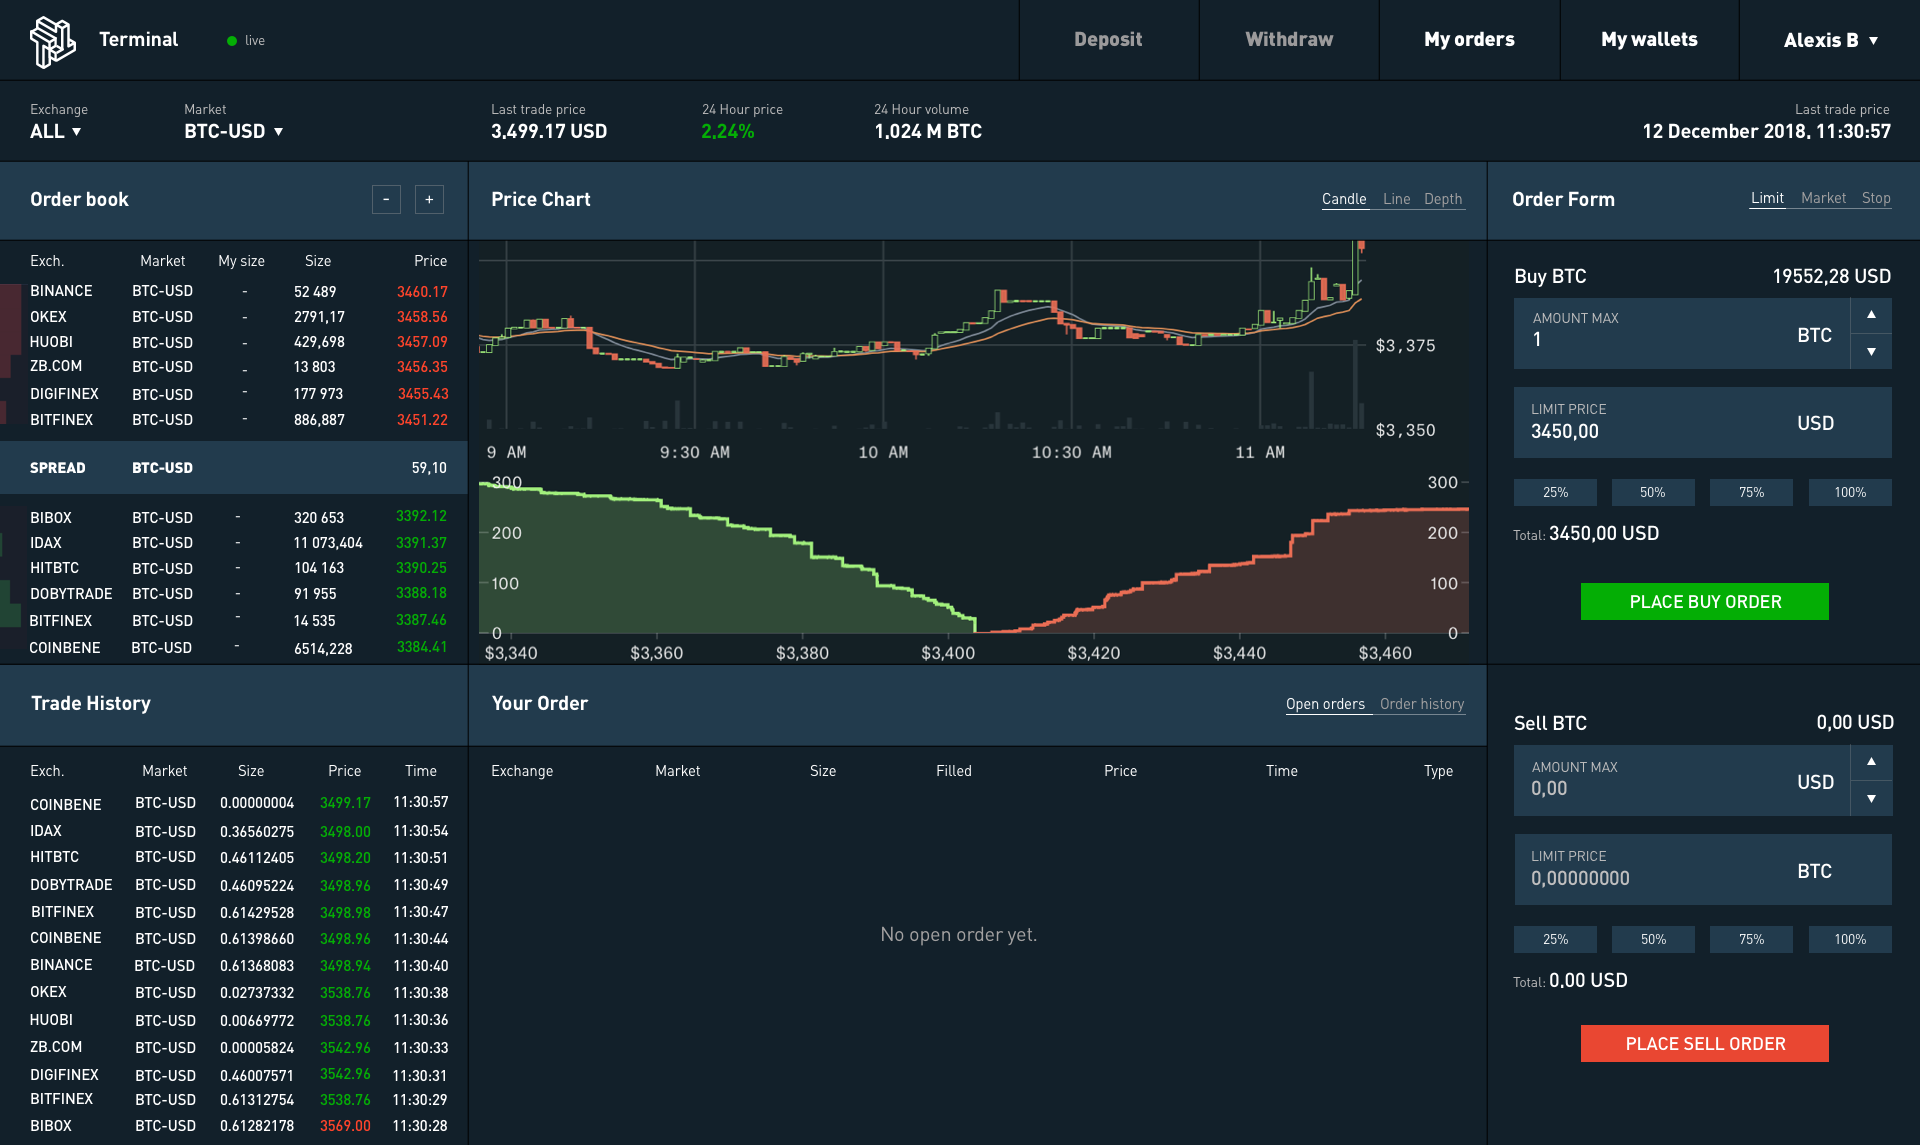
Task: Click the Buy limit price 3450,00 field
Action: (x=1702, y=423)
